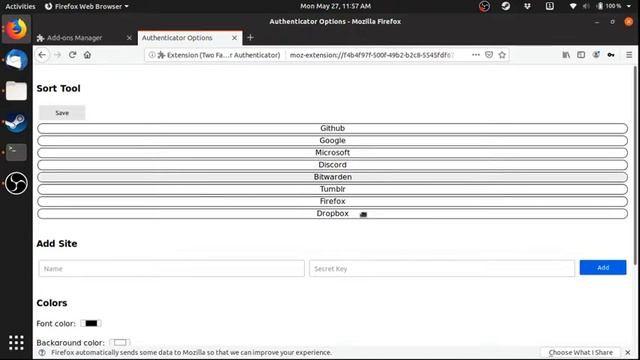The image size is (640, 360).
Task: Open the system status menu arrow
Action: pos(629,6)
